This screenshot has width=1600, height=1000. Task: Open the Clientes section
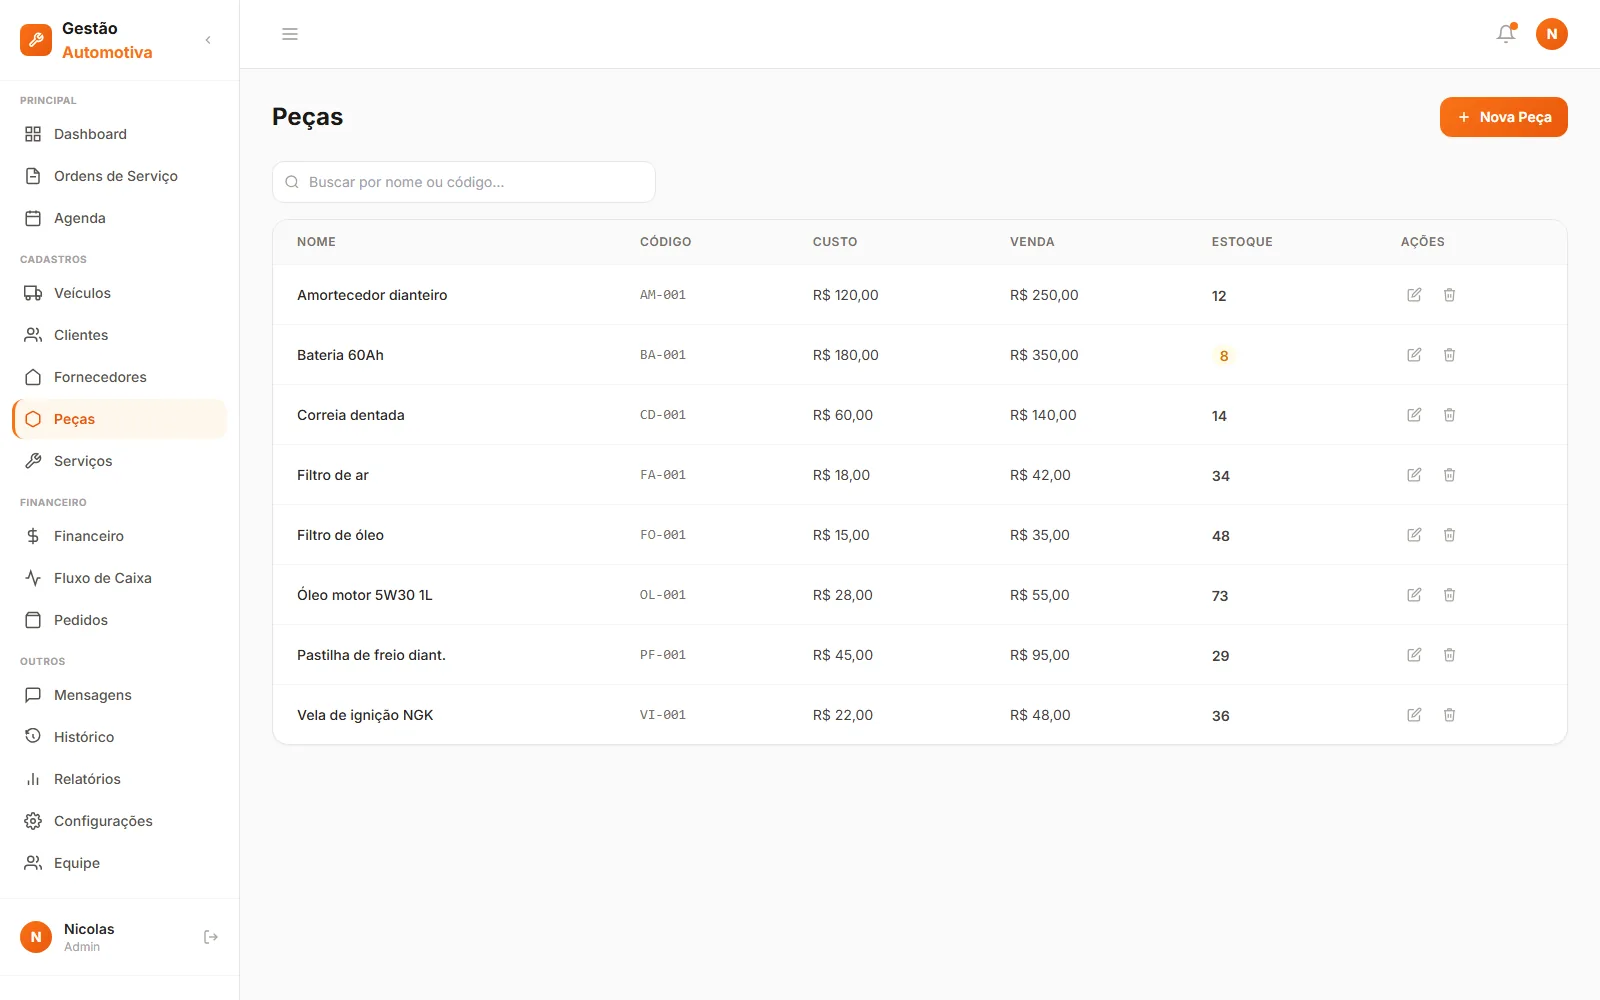pos(120,335)
